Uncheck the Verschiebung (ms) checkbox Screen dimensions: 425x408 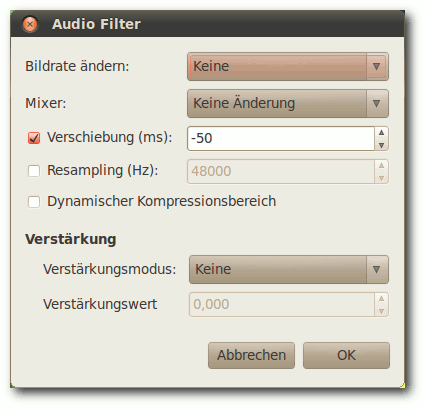point(34,138)
